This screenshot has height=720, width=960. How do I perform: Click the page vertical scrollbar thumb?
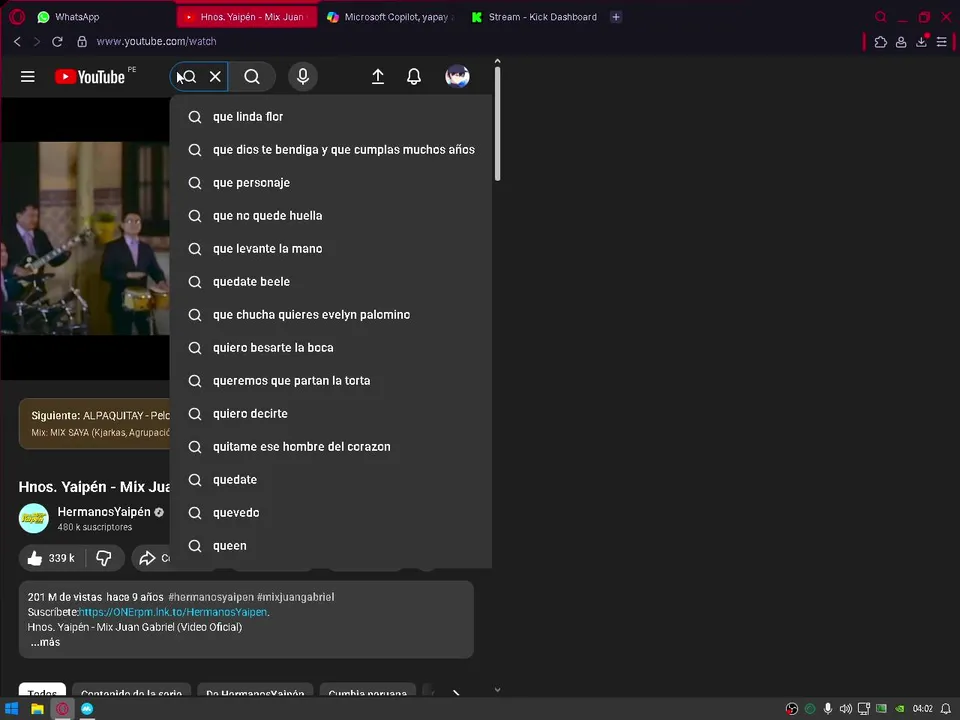coord(497,124)
